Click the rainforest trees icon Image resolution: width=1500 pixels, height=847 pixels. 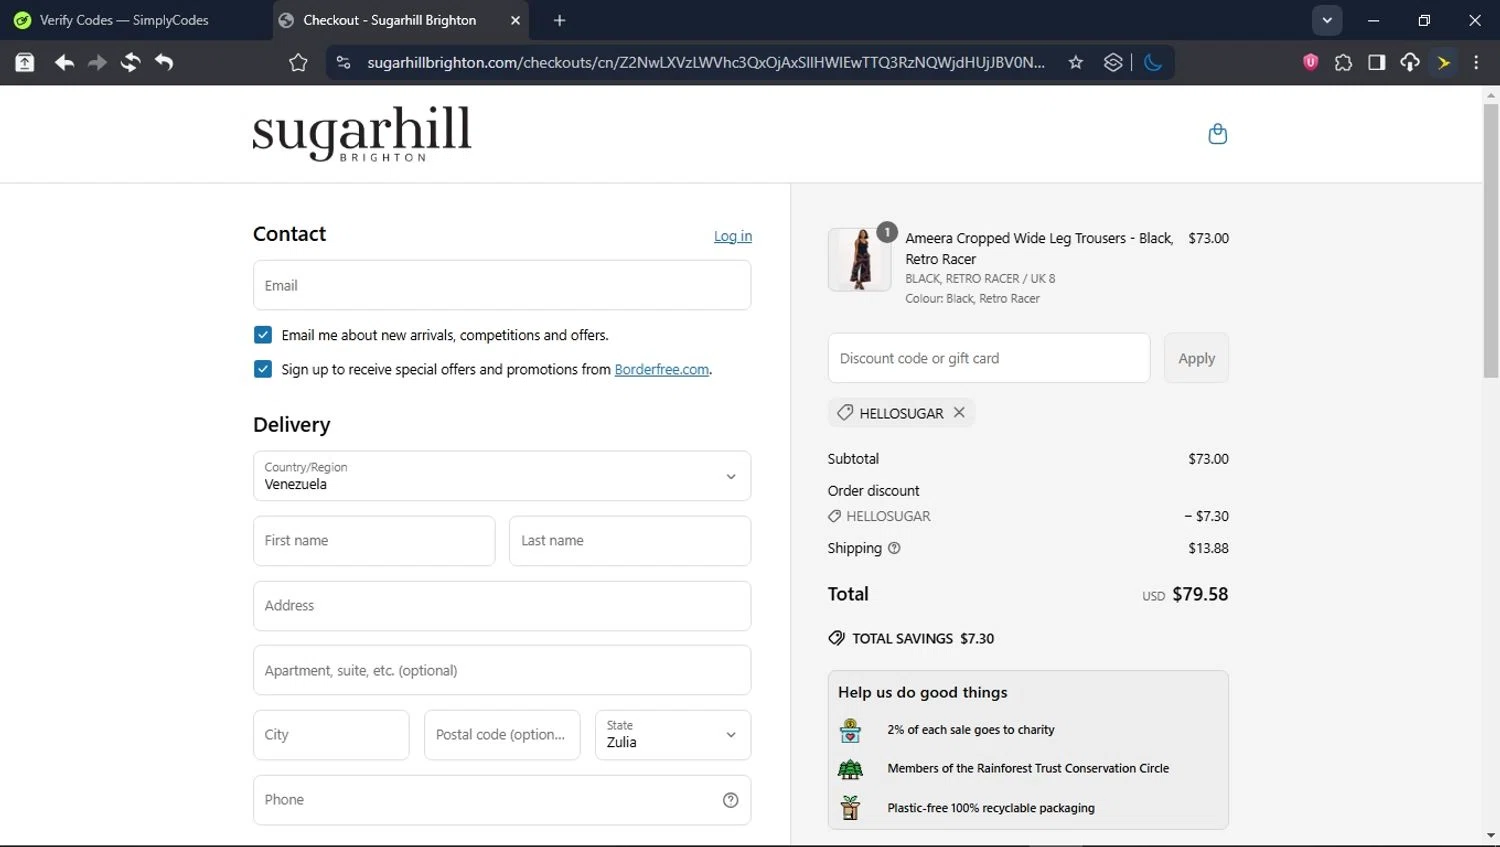coord(850,769)
